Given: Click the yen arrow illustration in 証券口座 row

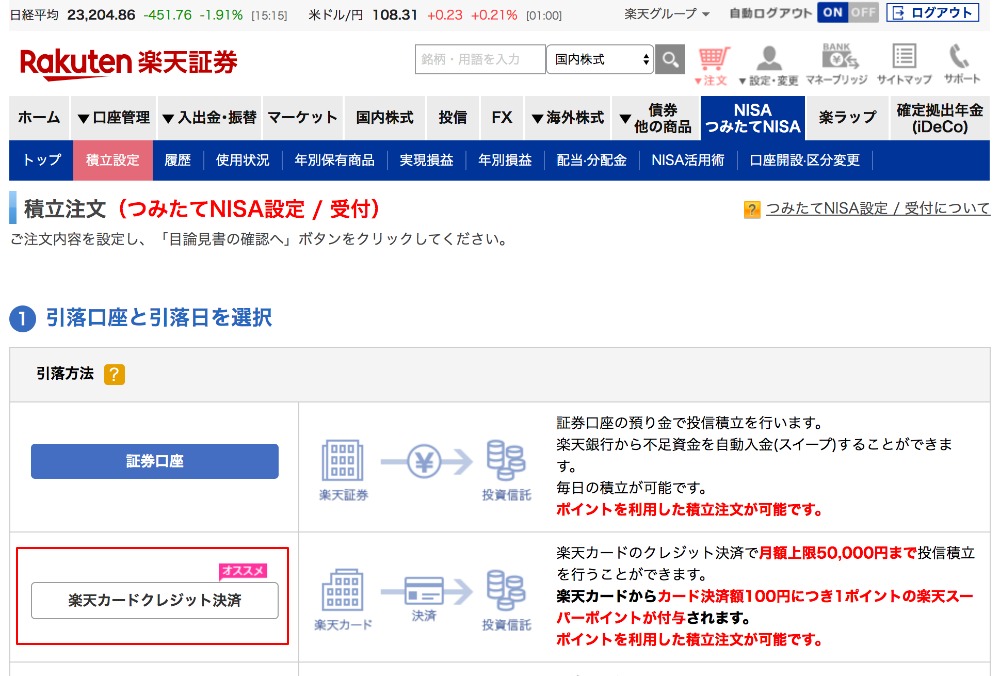Looking at the screenshot, I should click(x=427, y=461).
